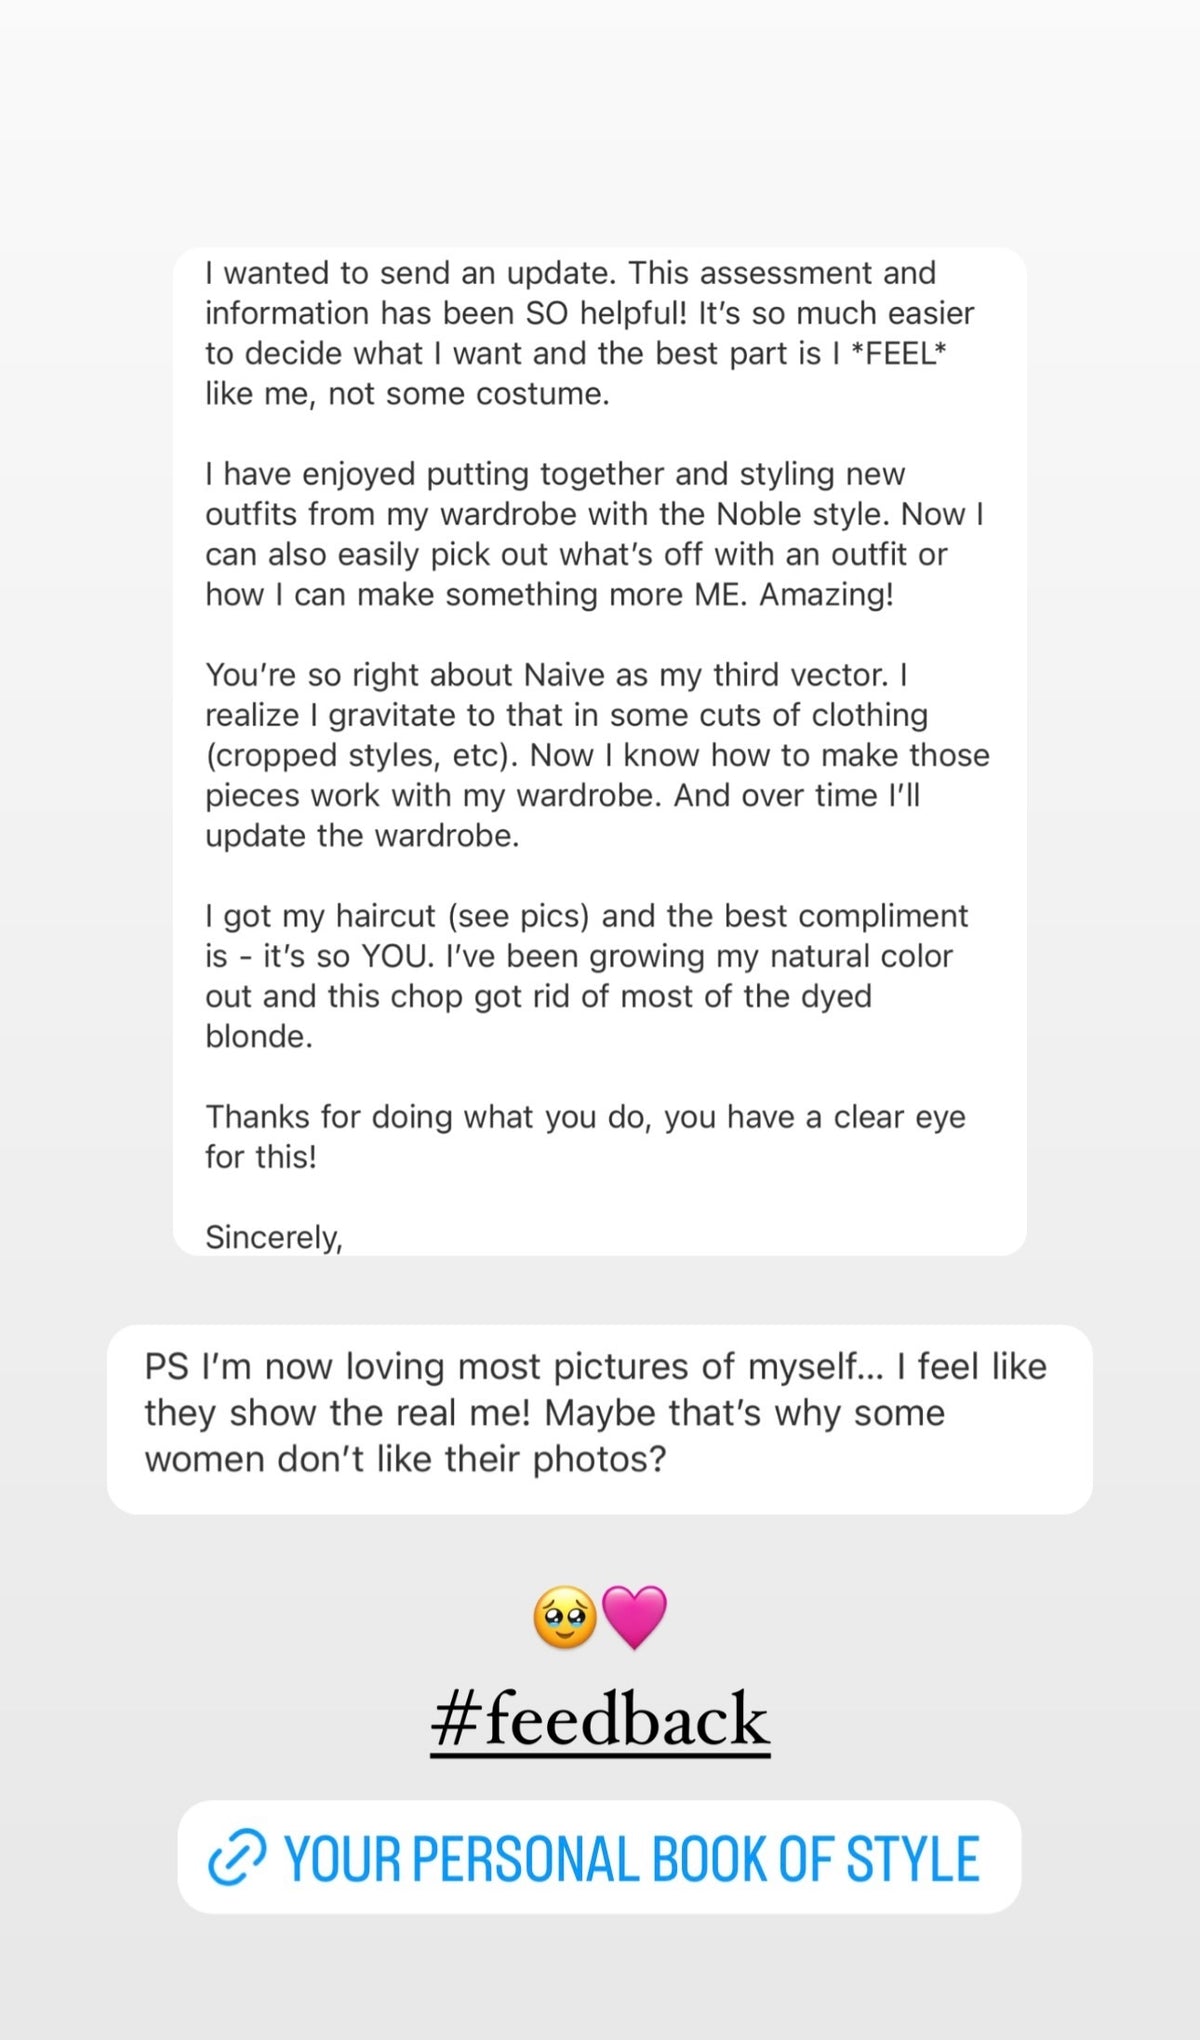Tap the chain link icon in the sticker
Screen dimensions: 1200x2040
click(237, 1858)
